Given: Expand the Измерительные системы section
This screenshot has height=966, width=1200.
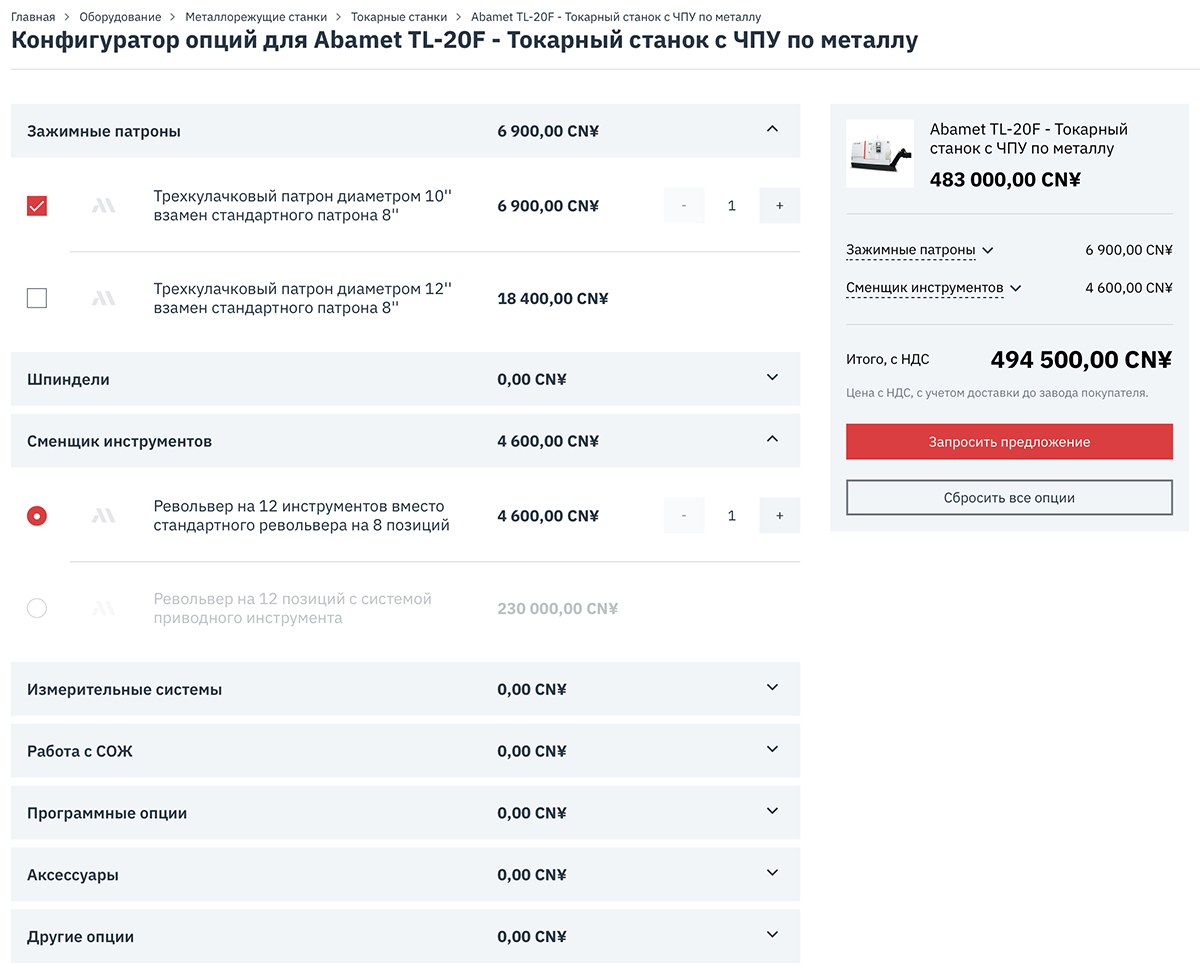Looking at the screenshot, I should pyautogui.click(x=771, y=689).
